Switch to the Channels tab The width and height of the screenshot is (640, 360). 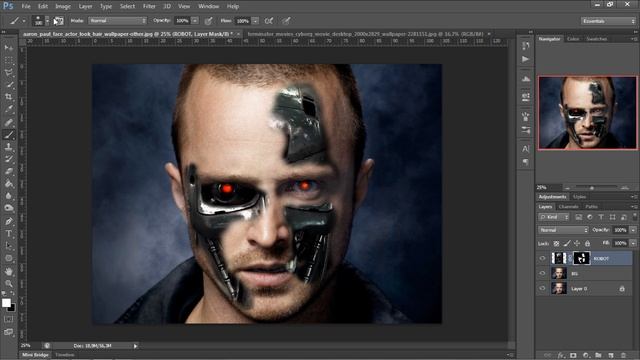[568, 207]
